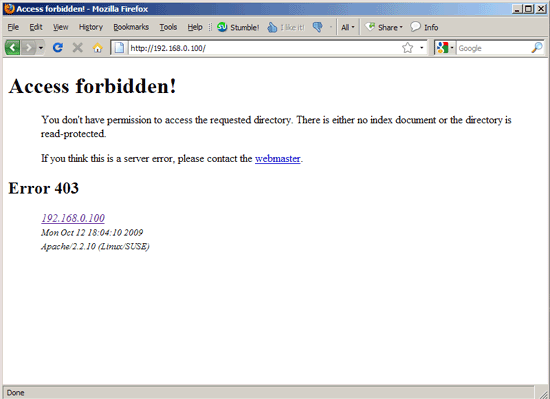Open the back/forward history dropdown arrow
Viewport: 550px width, 399px height.
tap(41, 48)
